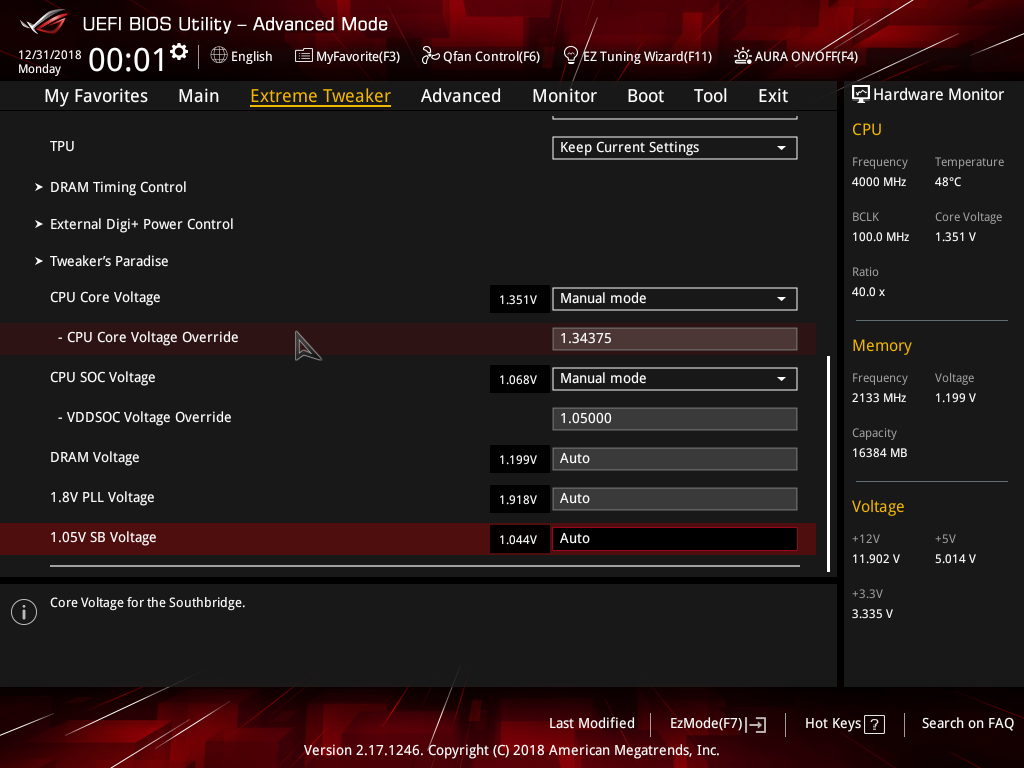Screen dimensions: 1024x768
Task: Click Core Voltage for the Southbridge help text
Action: [148, 603]
